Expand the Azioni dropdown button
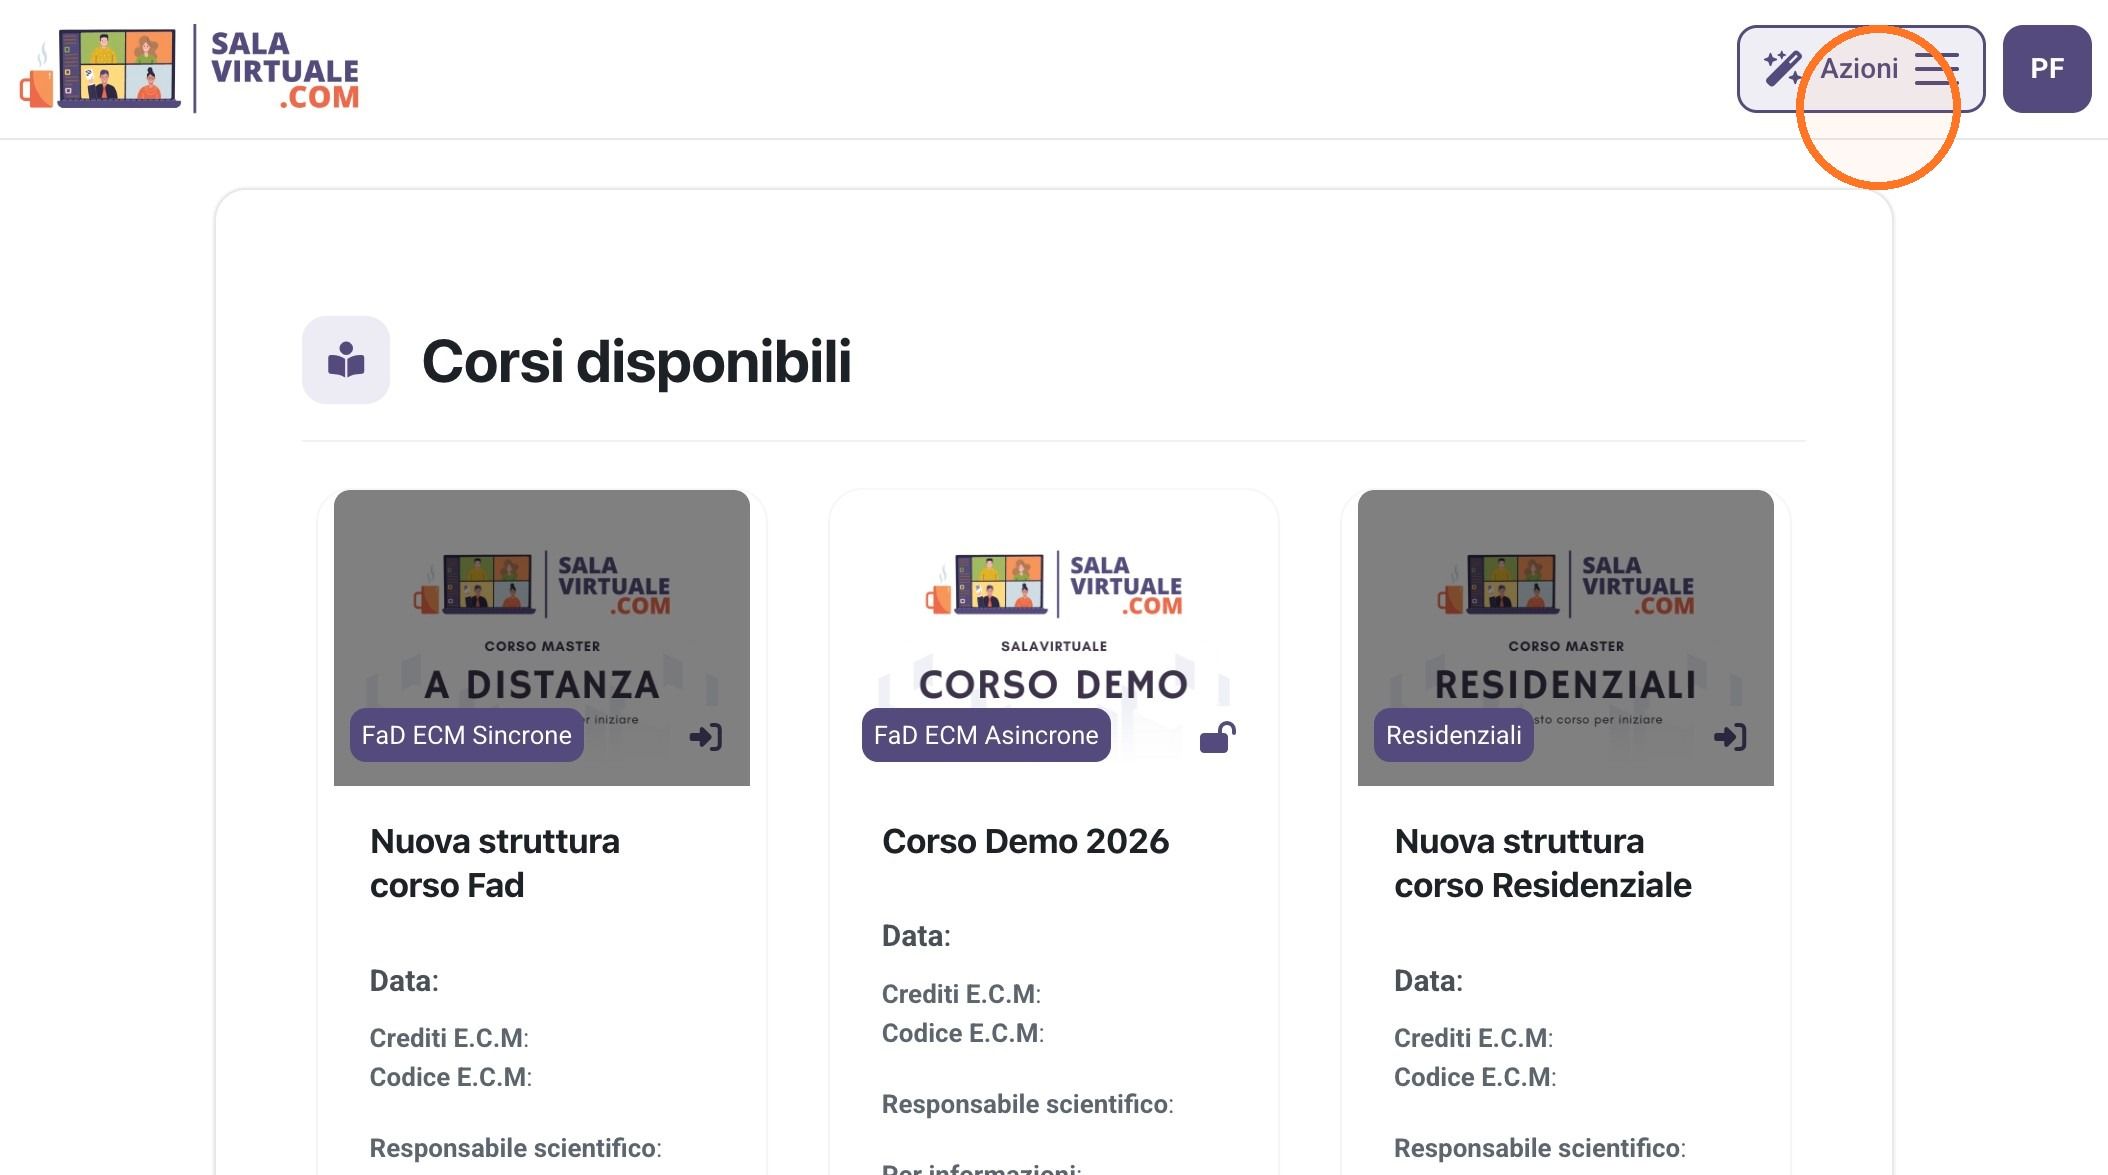The width and height of the screenshot is (2108, 1175). pyautogui.click(x=1861, y=69)
